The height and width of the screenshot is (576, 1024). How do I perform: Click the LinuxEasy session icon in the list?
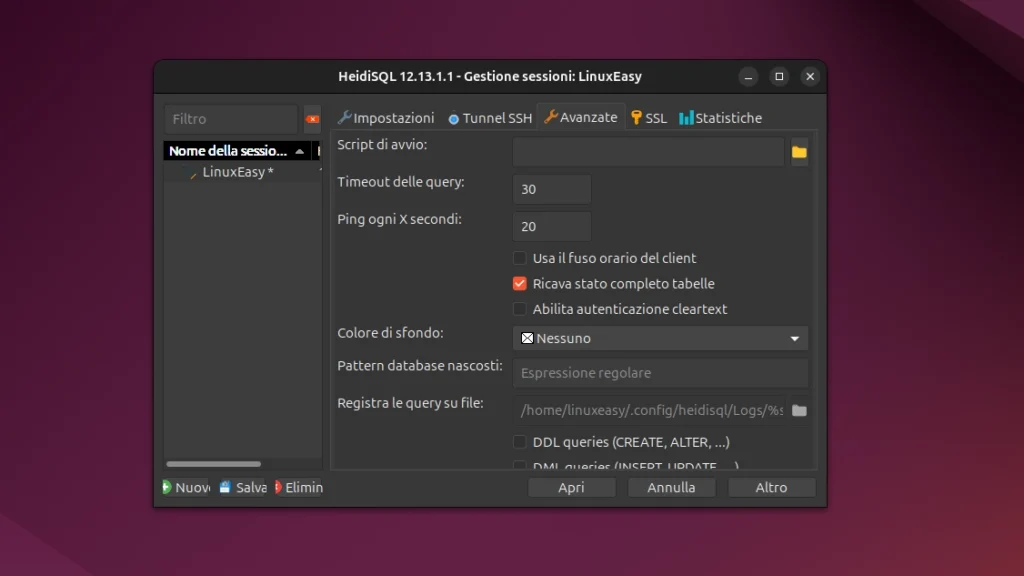(x=194, y=173)
